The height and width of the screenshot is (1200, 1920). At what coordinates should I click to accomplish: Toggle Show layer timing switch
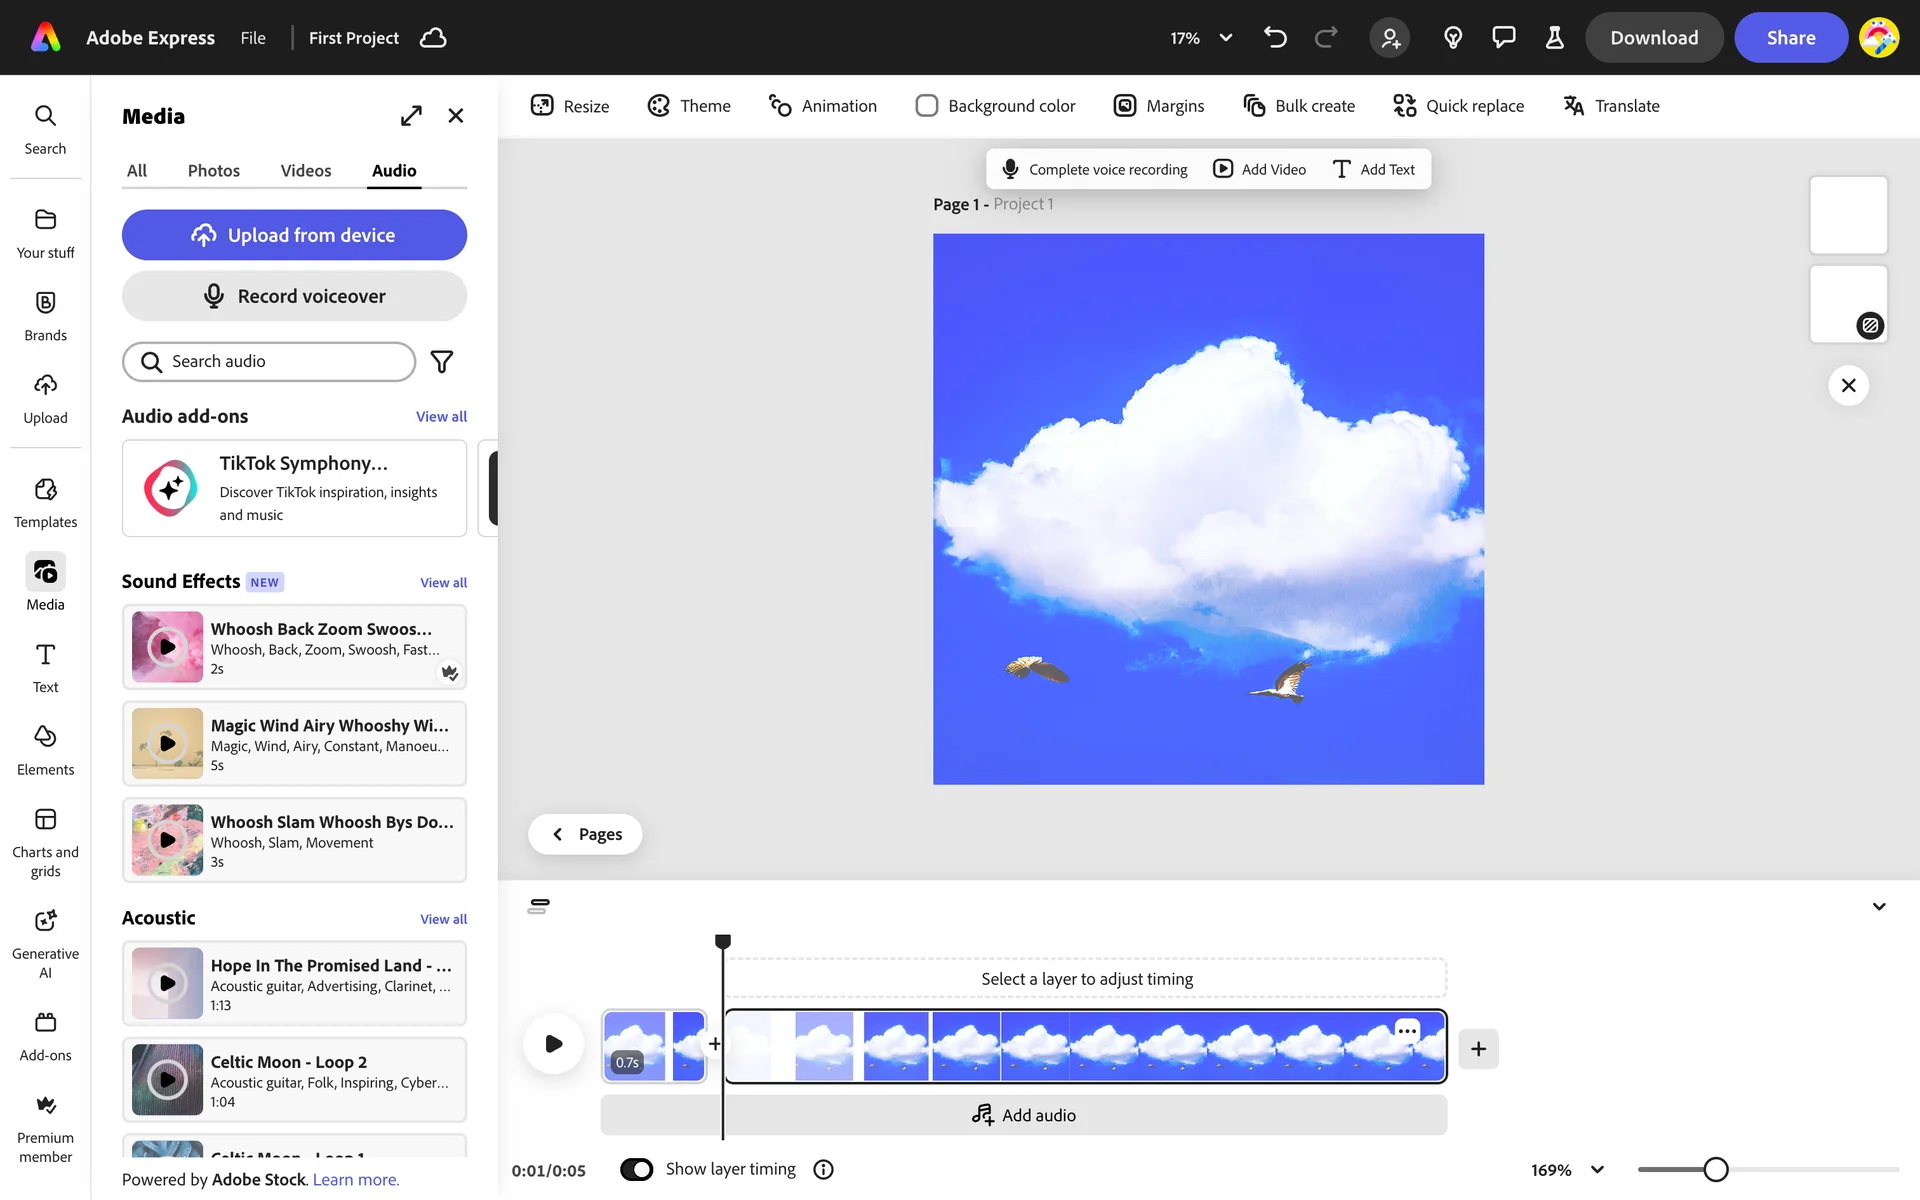637,1169
